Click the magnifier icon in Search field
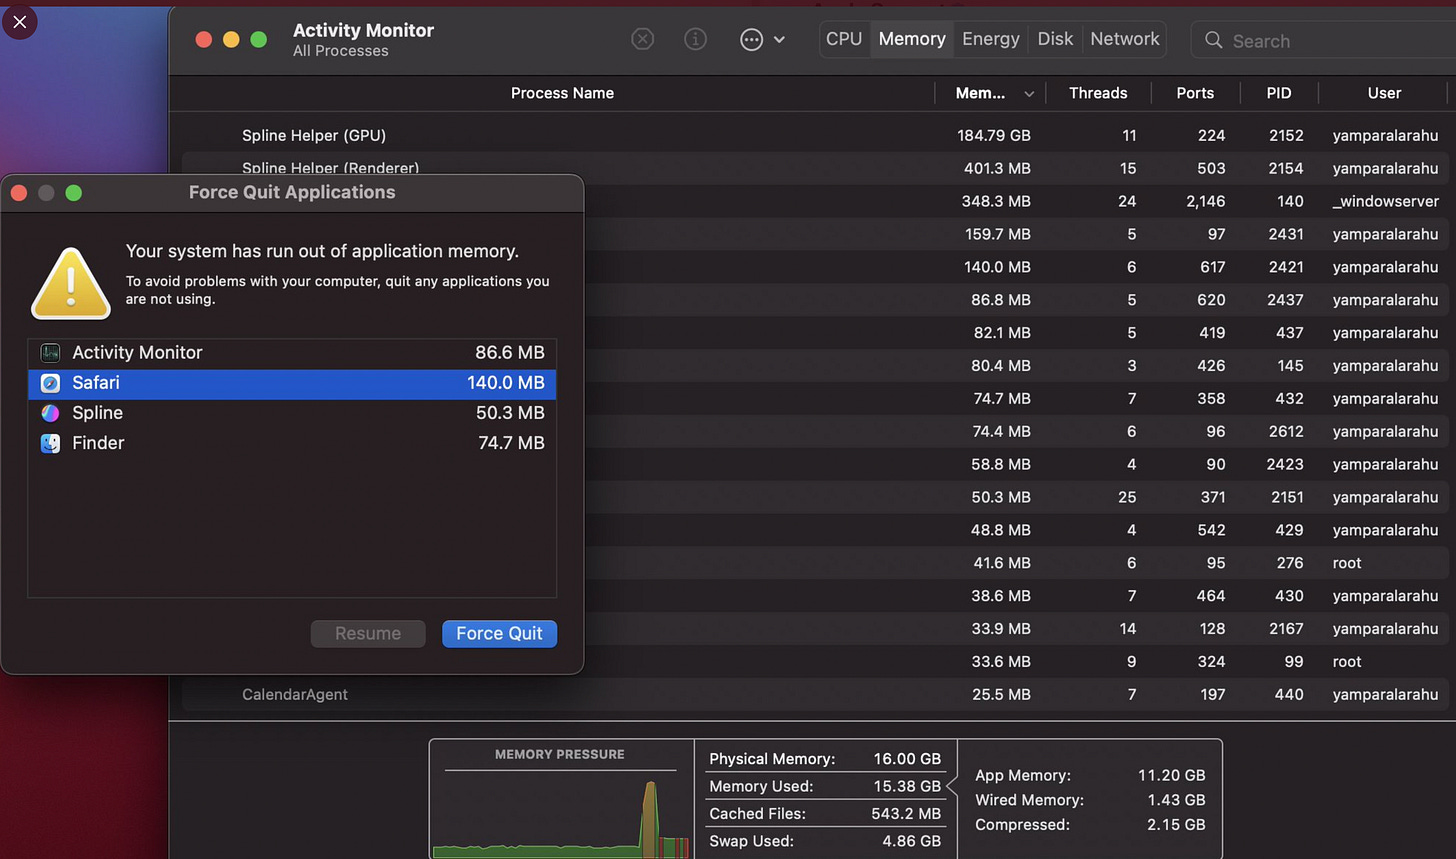The width and height of the screenshot is (1456, 859). [x=1214, y=40]
